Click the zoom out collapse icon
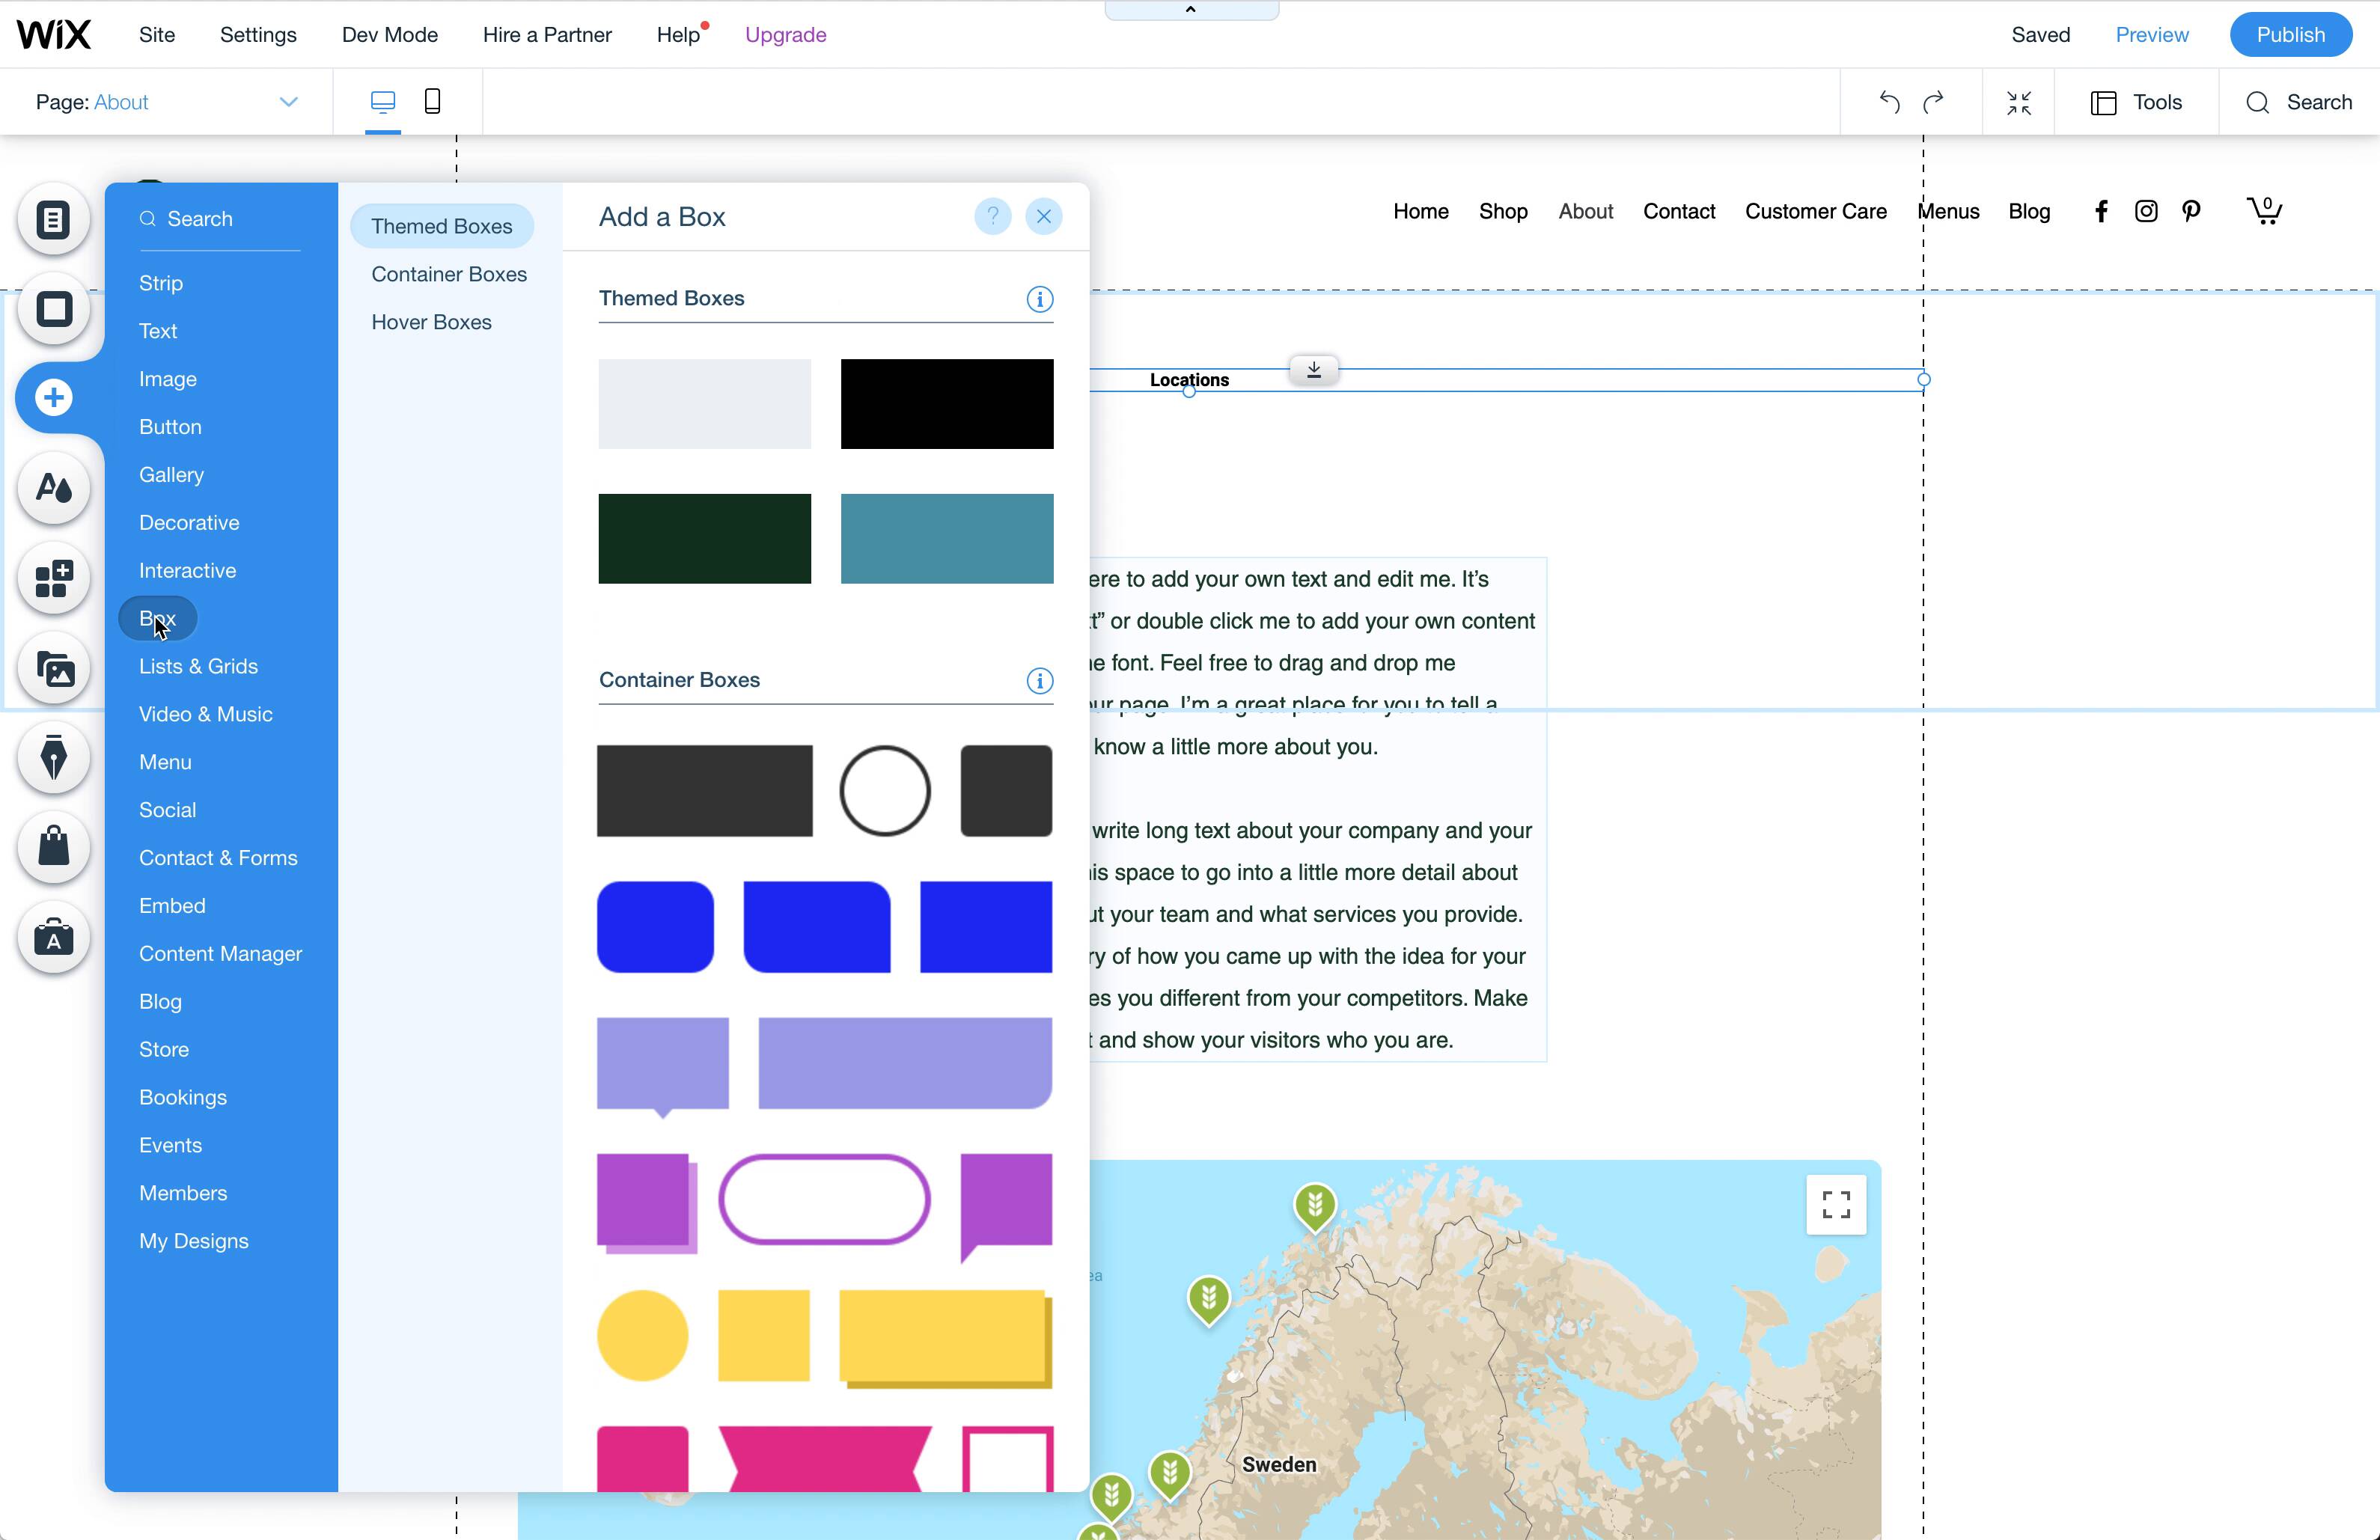The image size is (2380, 1540). 2018,102
